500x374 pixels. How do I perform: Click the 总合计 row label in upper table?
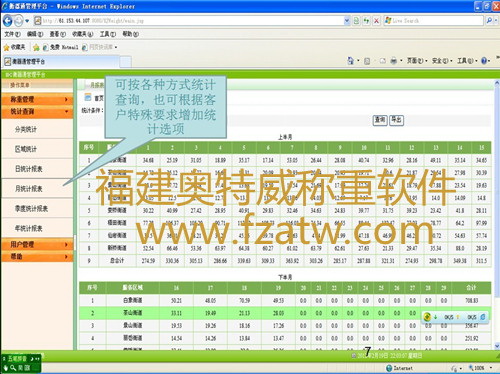[117, 261]
